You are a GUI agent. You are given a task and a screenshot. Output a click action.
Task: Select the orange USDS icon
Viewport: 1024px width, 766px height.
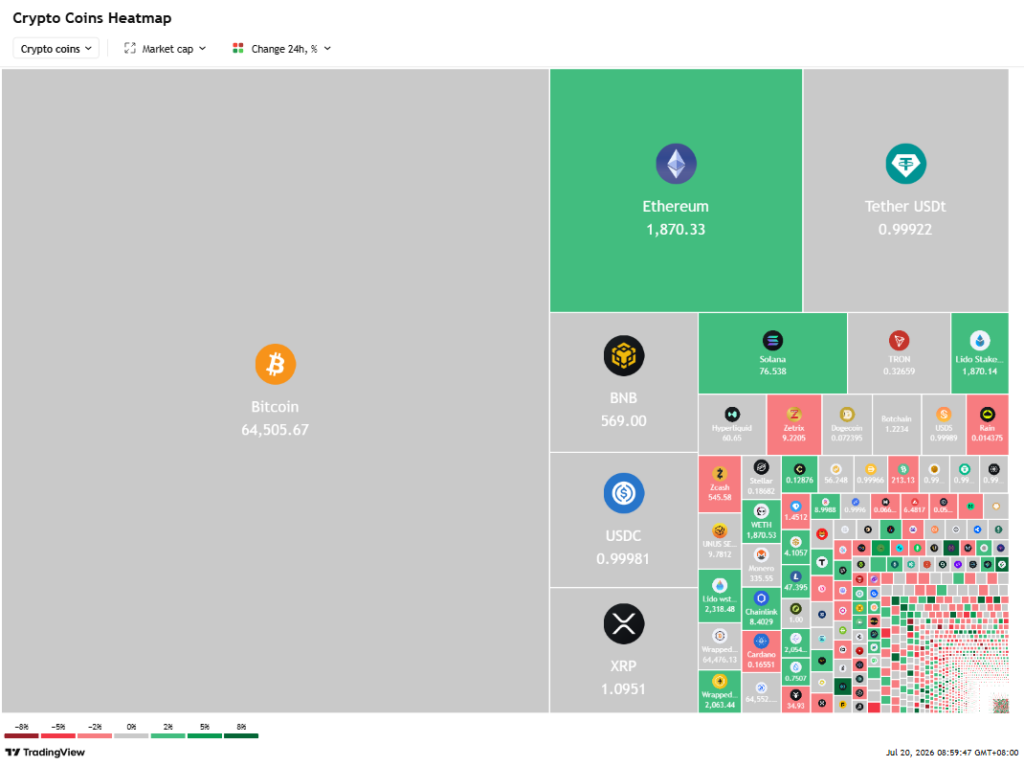click(x=944, y=414)
